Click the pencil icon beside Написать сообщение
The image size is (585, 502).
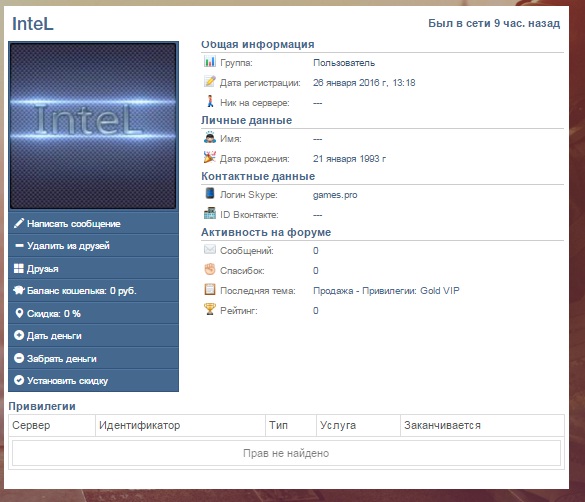pyautogui.click(x=19, y=223)
